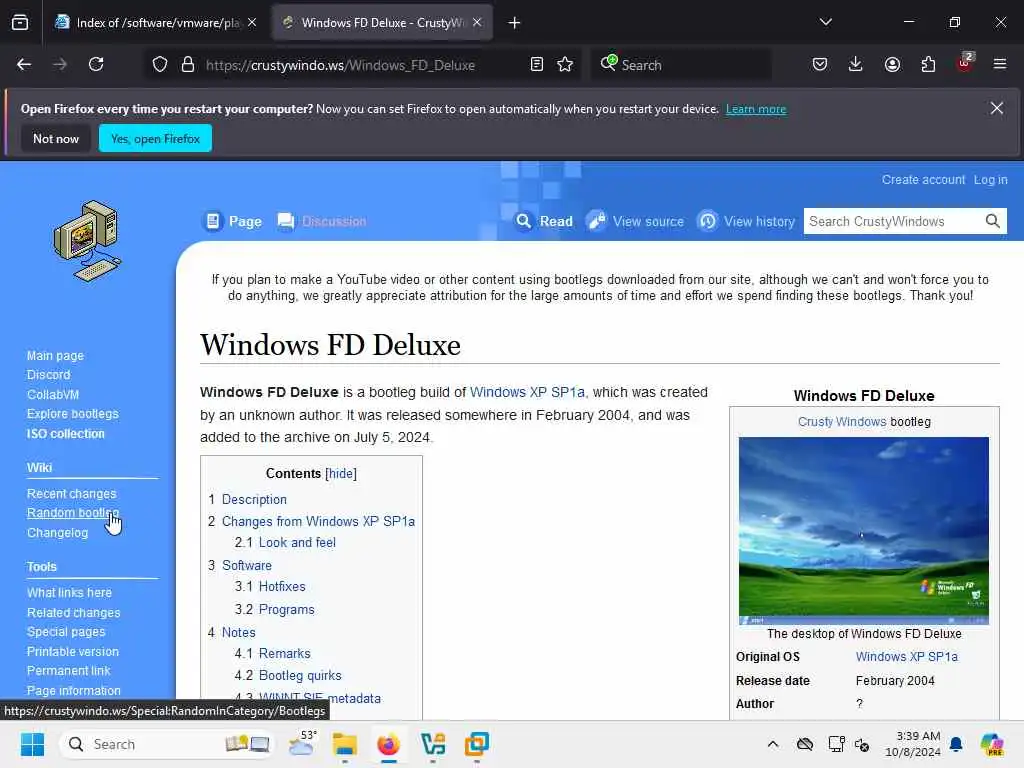Open the Discussion tab

click(x=322, y=221)
